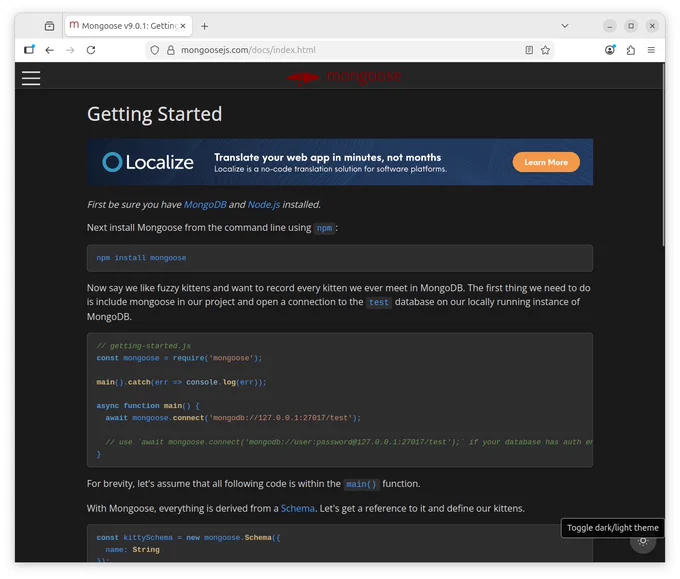Open Firefox View recent browsing icon
Image resolution: width=680 pixels, height=579 pixels.
coord(49,26)
